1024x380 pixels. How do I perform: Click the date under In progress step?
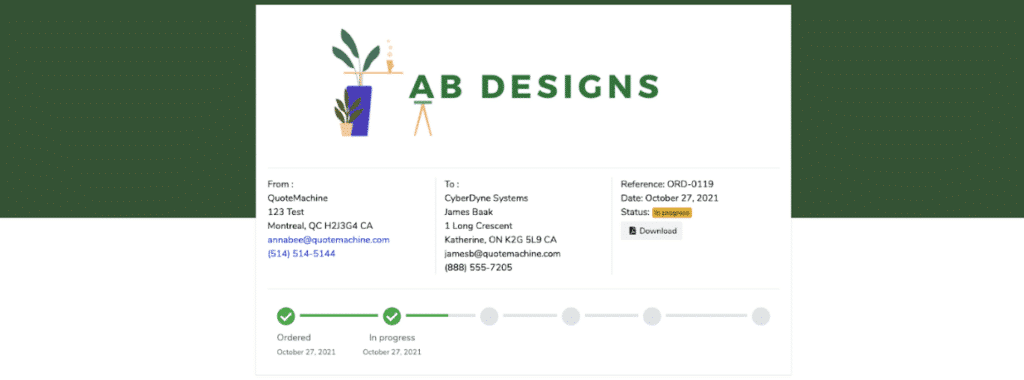(x=392, y=352)
